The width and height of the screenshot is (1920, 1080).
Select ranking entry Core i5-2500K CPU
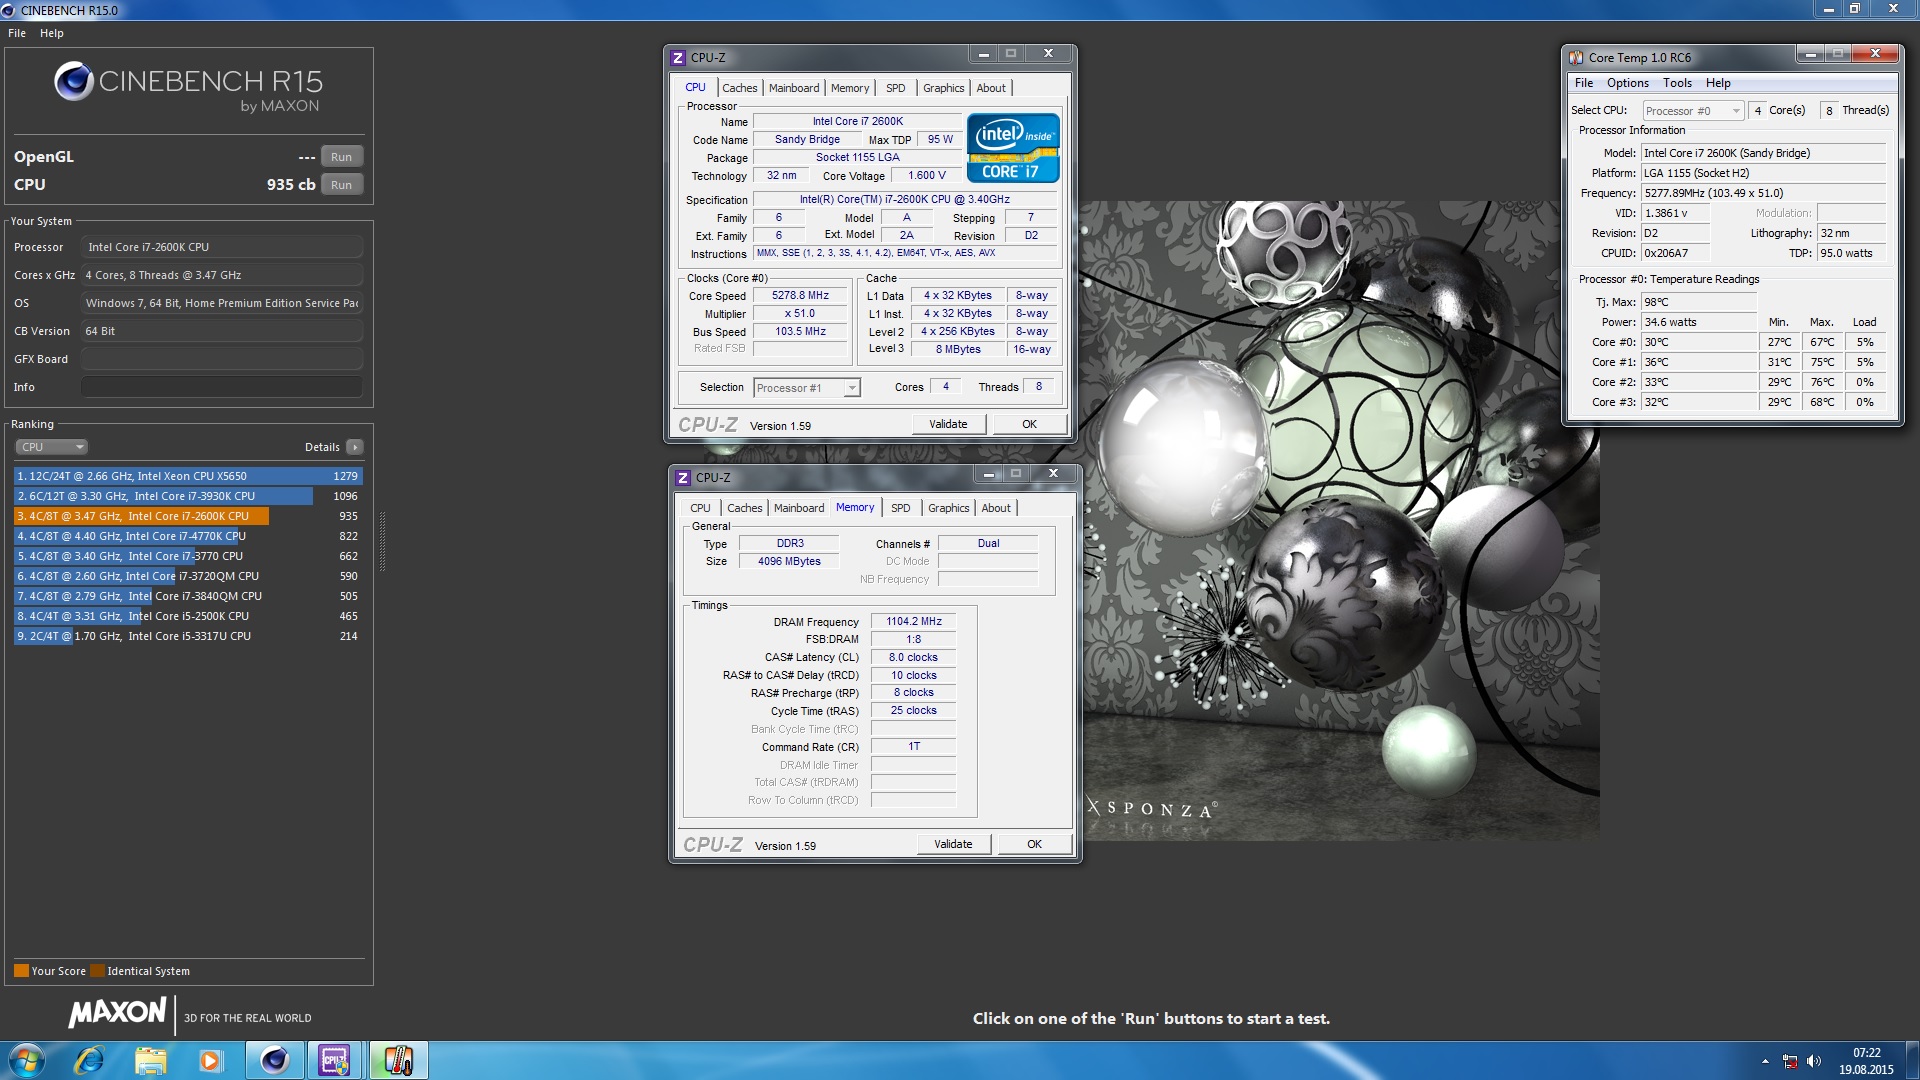188,616
